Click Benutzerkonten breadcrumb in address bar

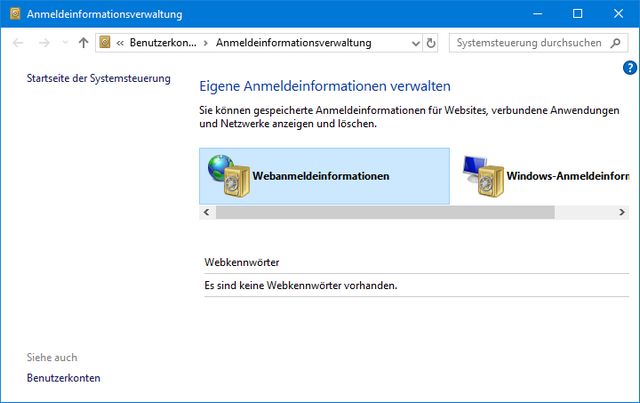click(x=163, y=42)
